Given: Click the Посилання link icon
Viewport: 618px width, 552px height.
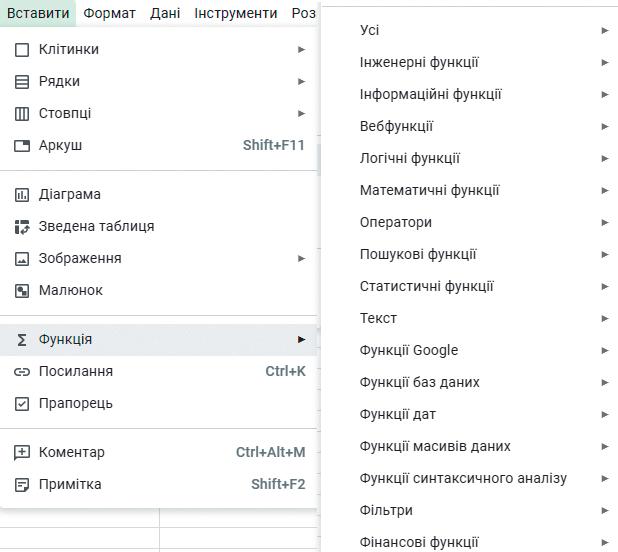Looking at the screenshot, I should [22, 371].
